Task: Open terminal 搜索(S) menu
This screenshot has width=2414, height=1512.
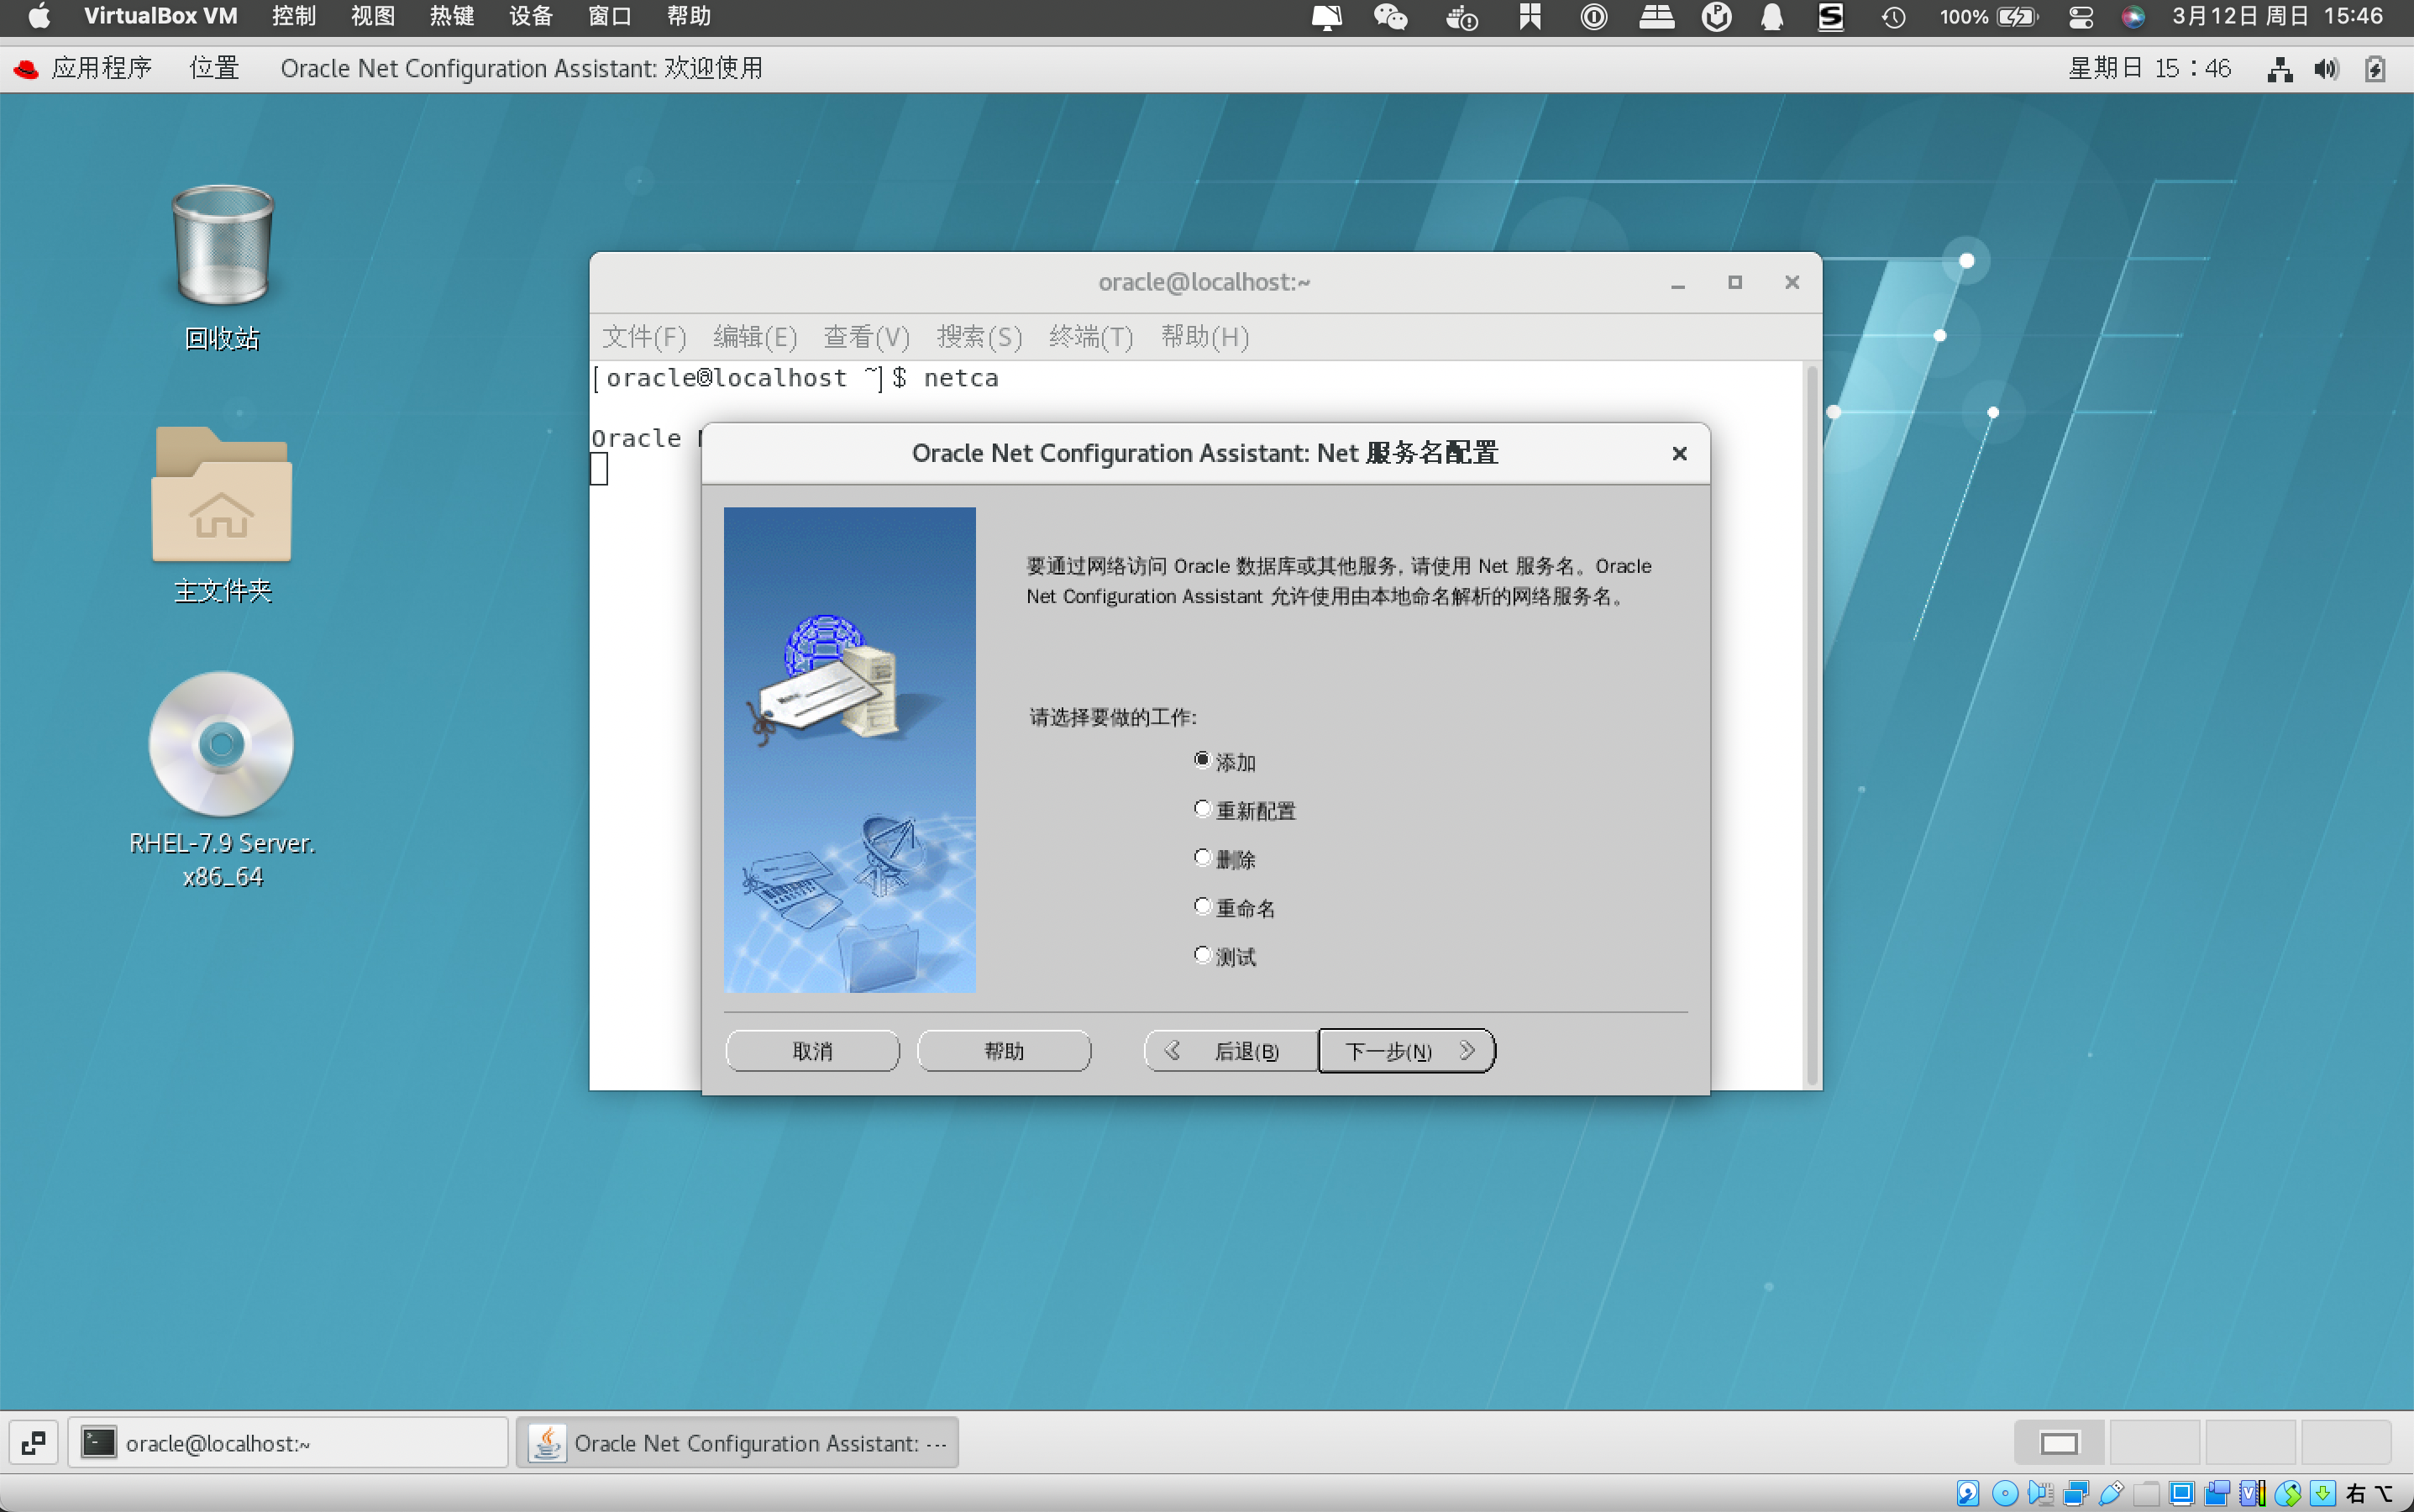Action: [979, 337]
